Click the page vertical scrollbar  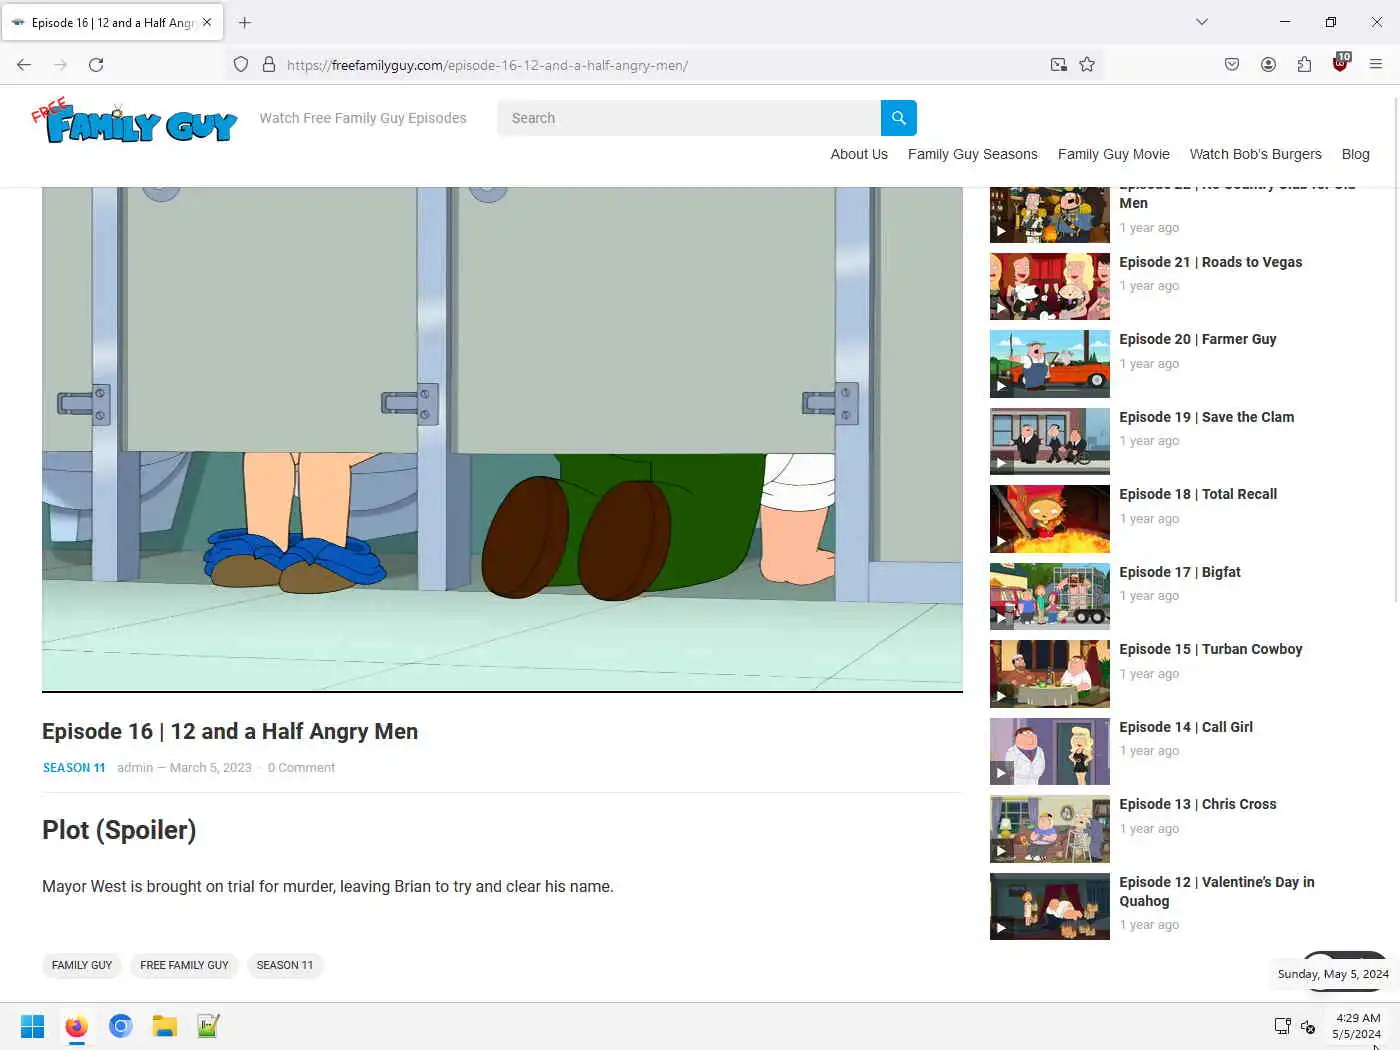[x=1395, y=350]
